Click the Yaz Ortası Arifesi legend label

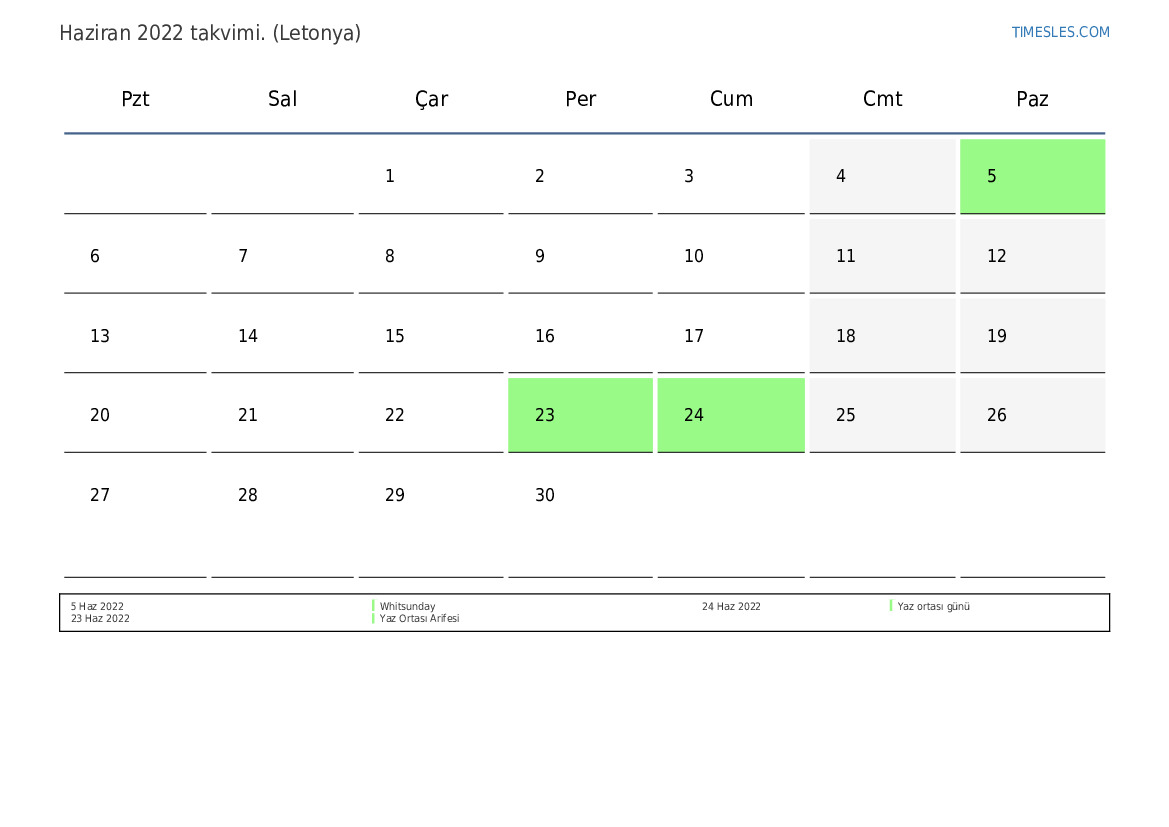(419, 618)
